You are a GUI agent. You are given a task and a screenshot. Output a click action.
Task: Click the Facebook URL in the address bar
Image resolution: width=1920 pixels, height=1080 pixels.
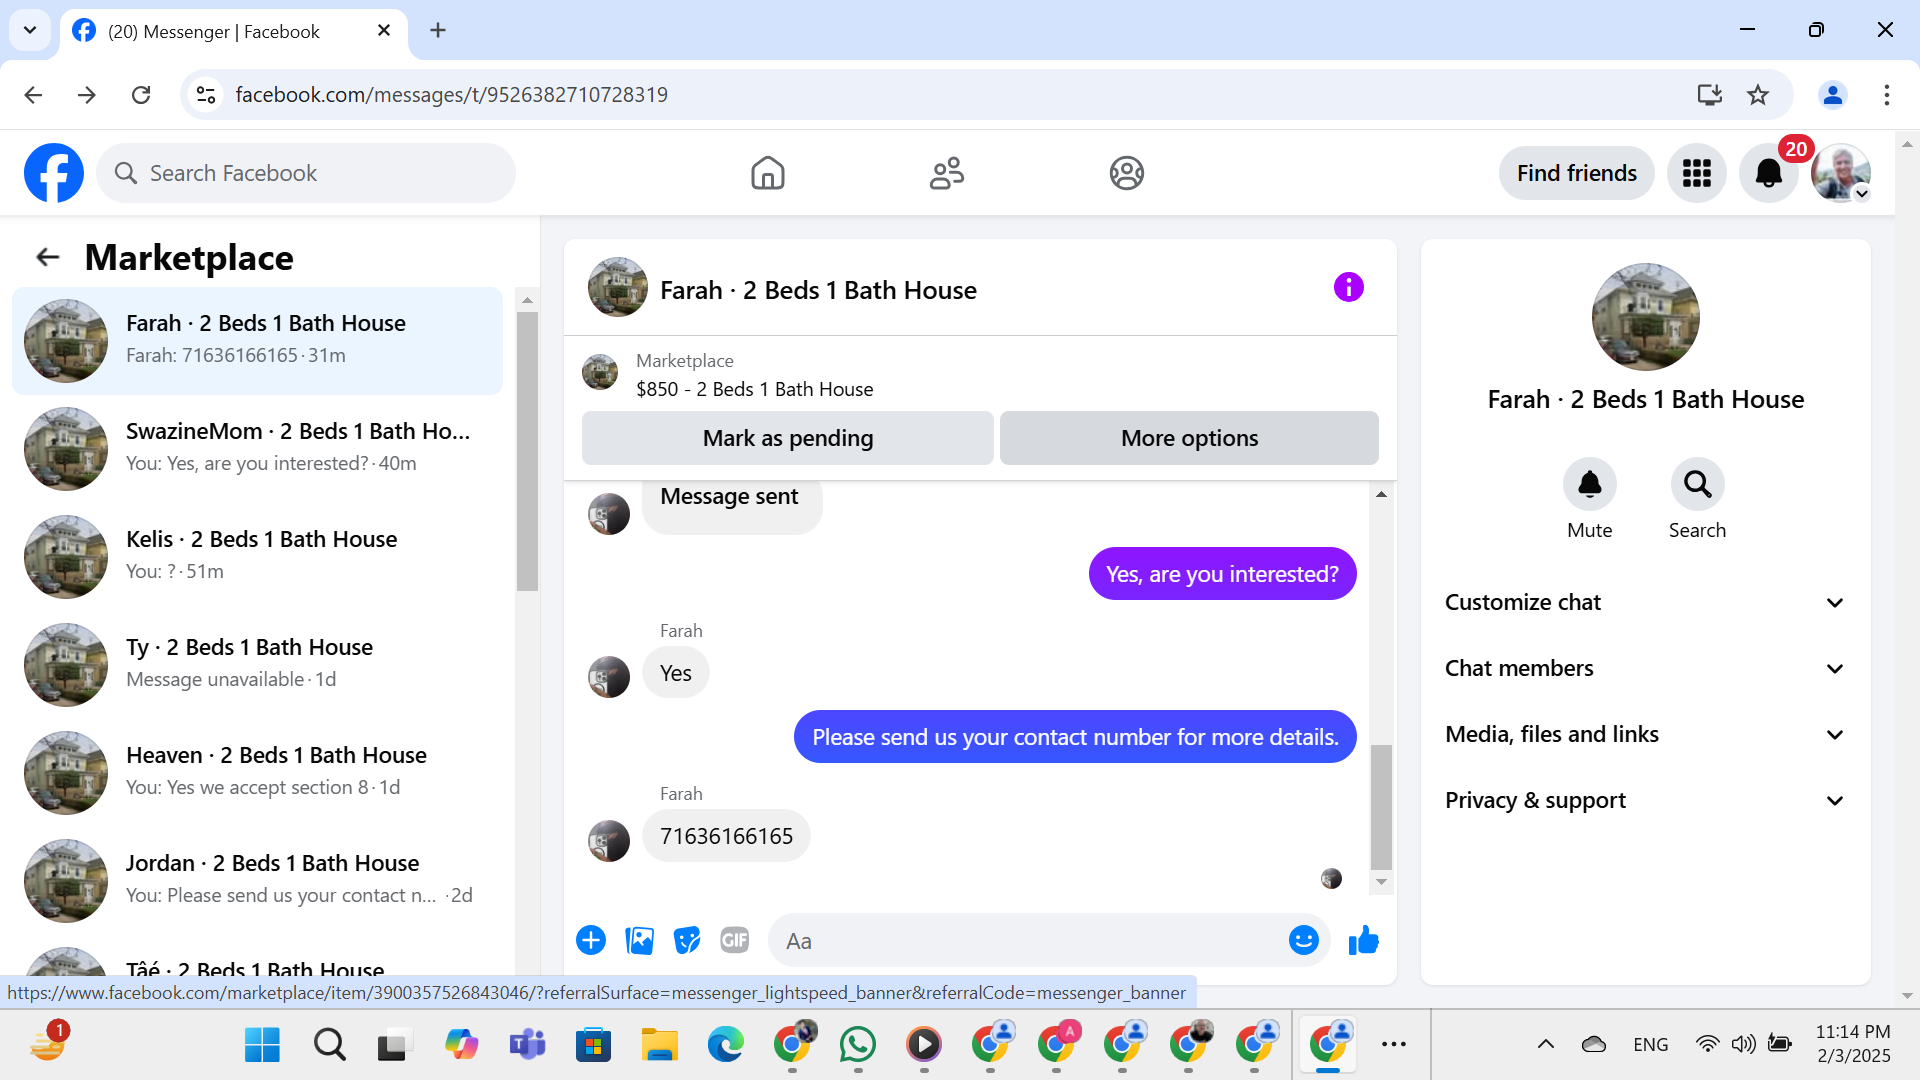coord(451,95)
